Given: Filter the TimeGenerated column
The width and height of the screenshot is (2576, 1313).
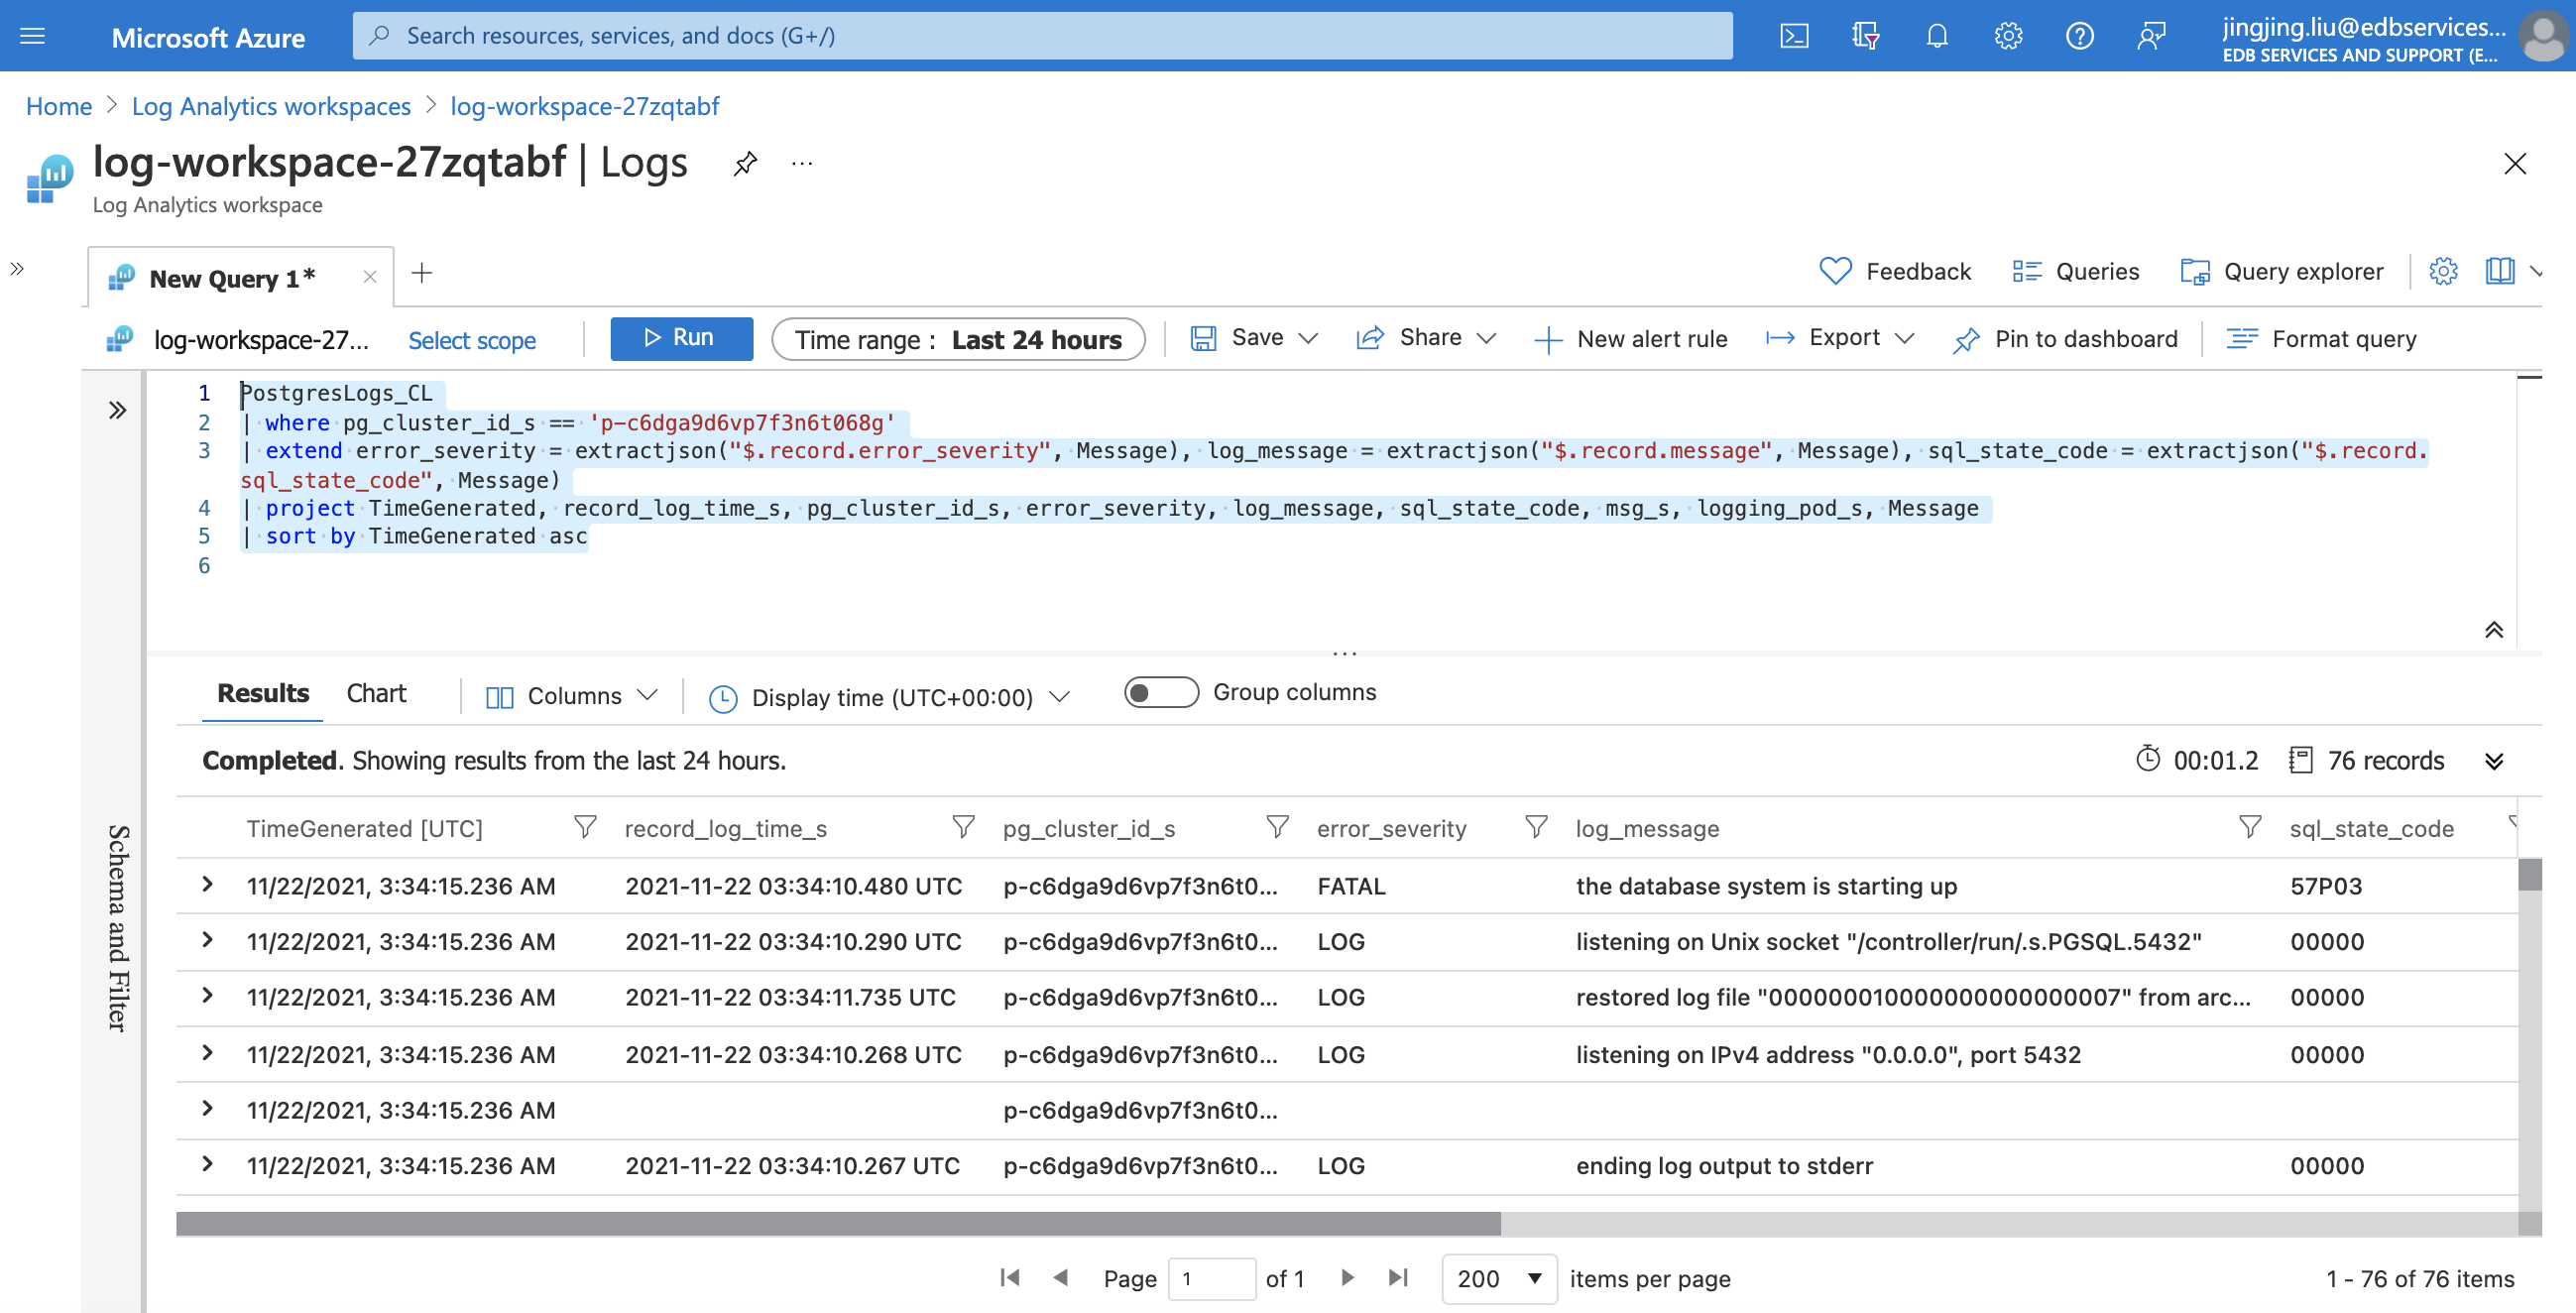Looking at the screenshot, I should pyautogui.click(x=585, y=827).
